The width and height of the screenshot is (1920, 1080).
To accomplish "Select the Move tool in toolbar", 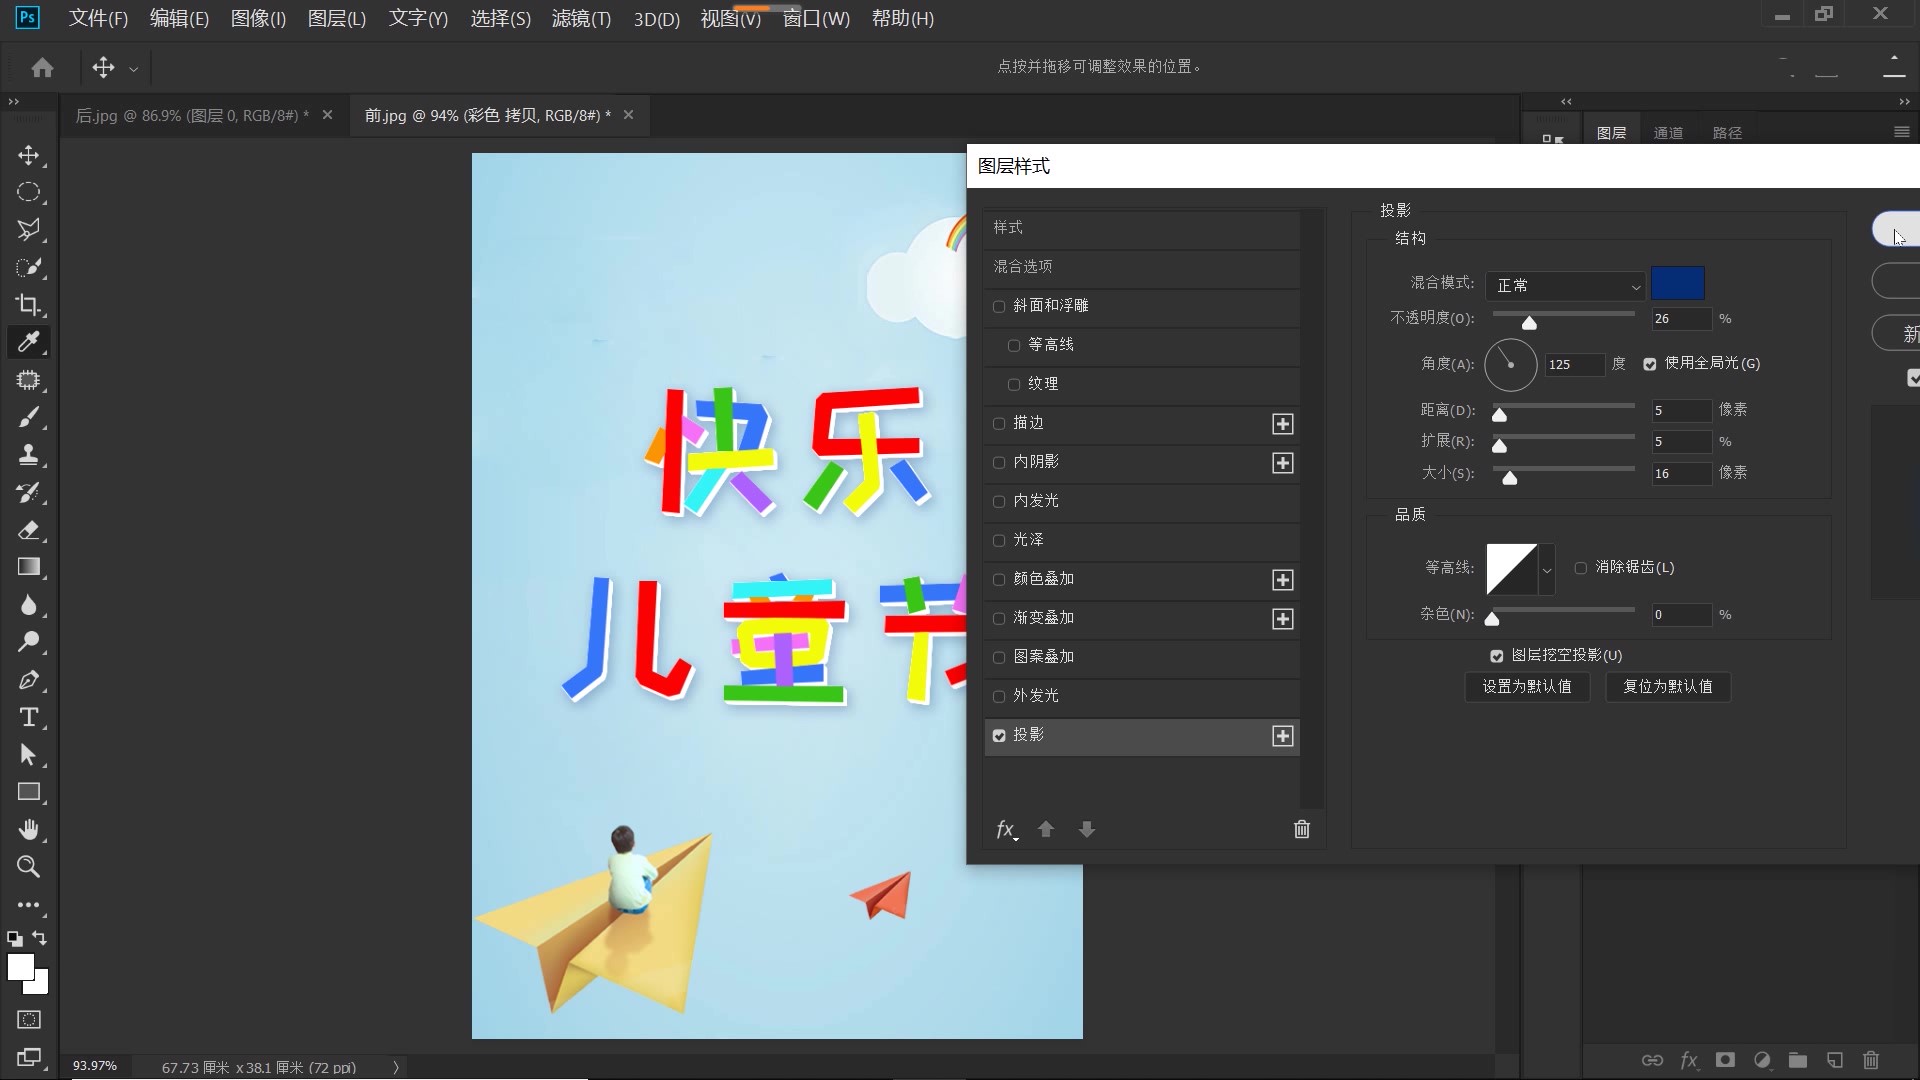I will click(28, 155).
